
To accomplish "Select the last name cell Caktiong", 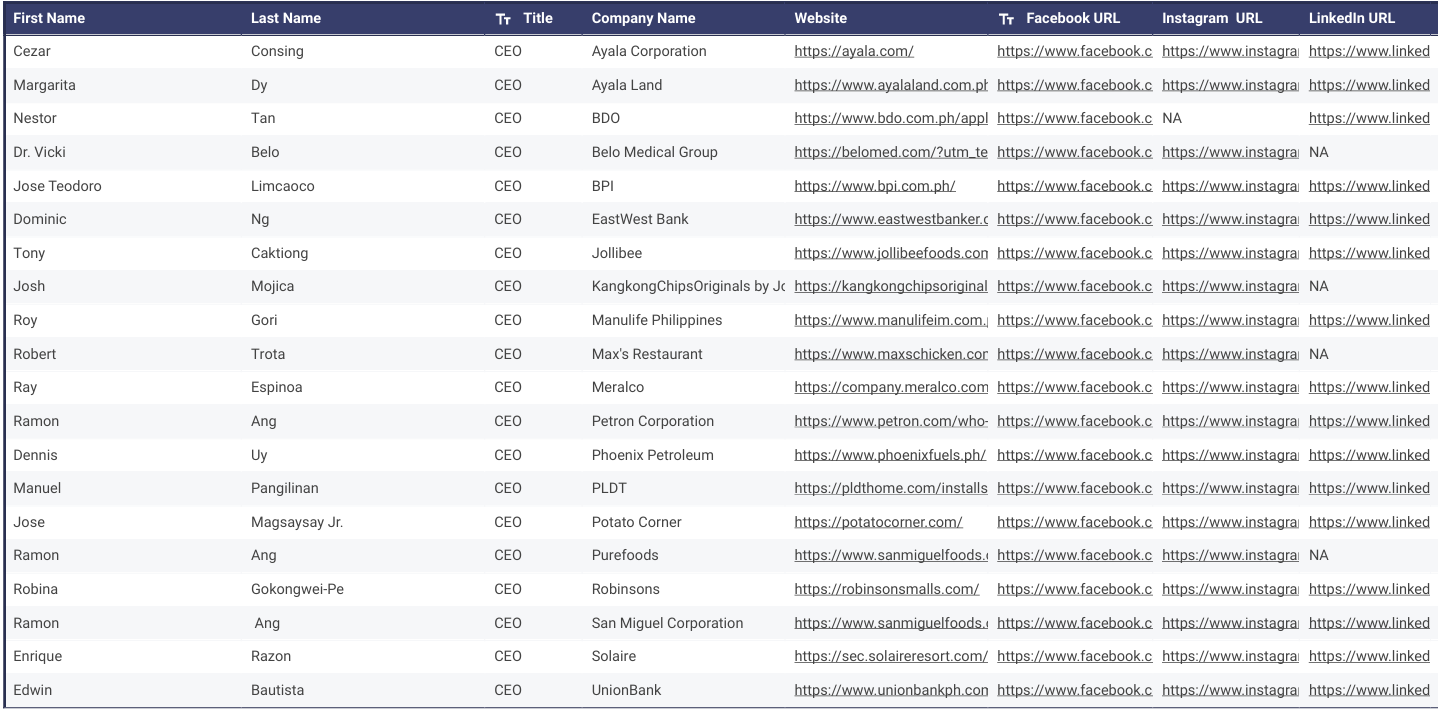I will (280, 253).
